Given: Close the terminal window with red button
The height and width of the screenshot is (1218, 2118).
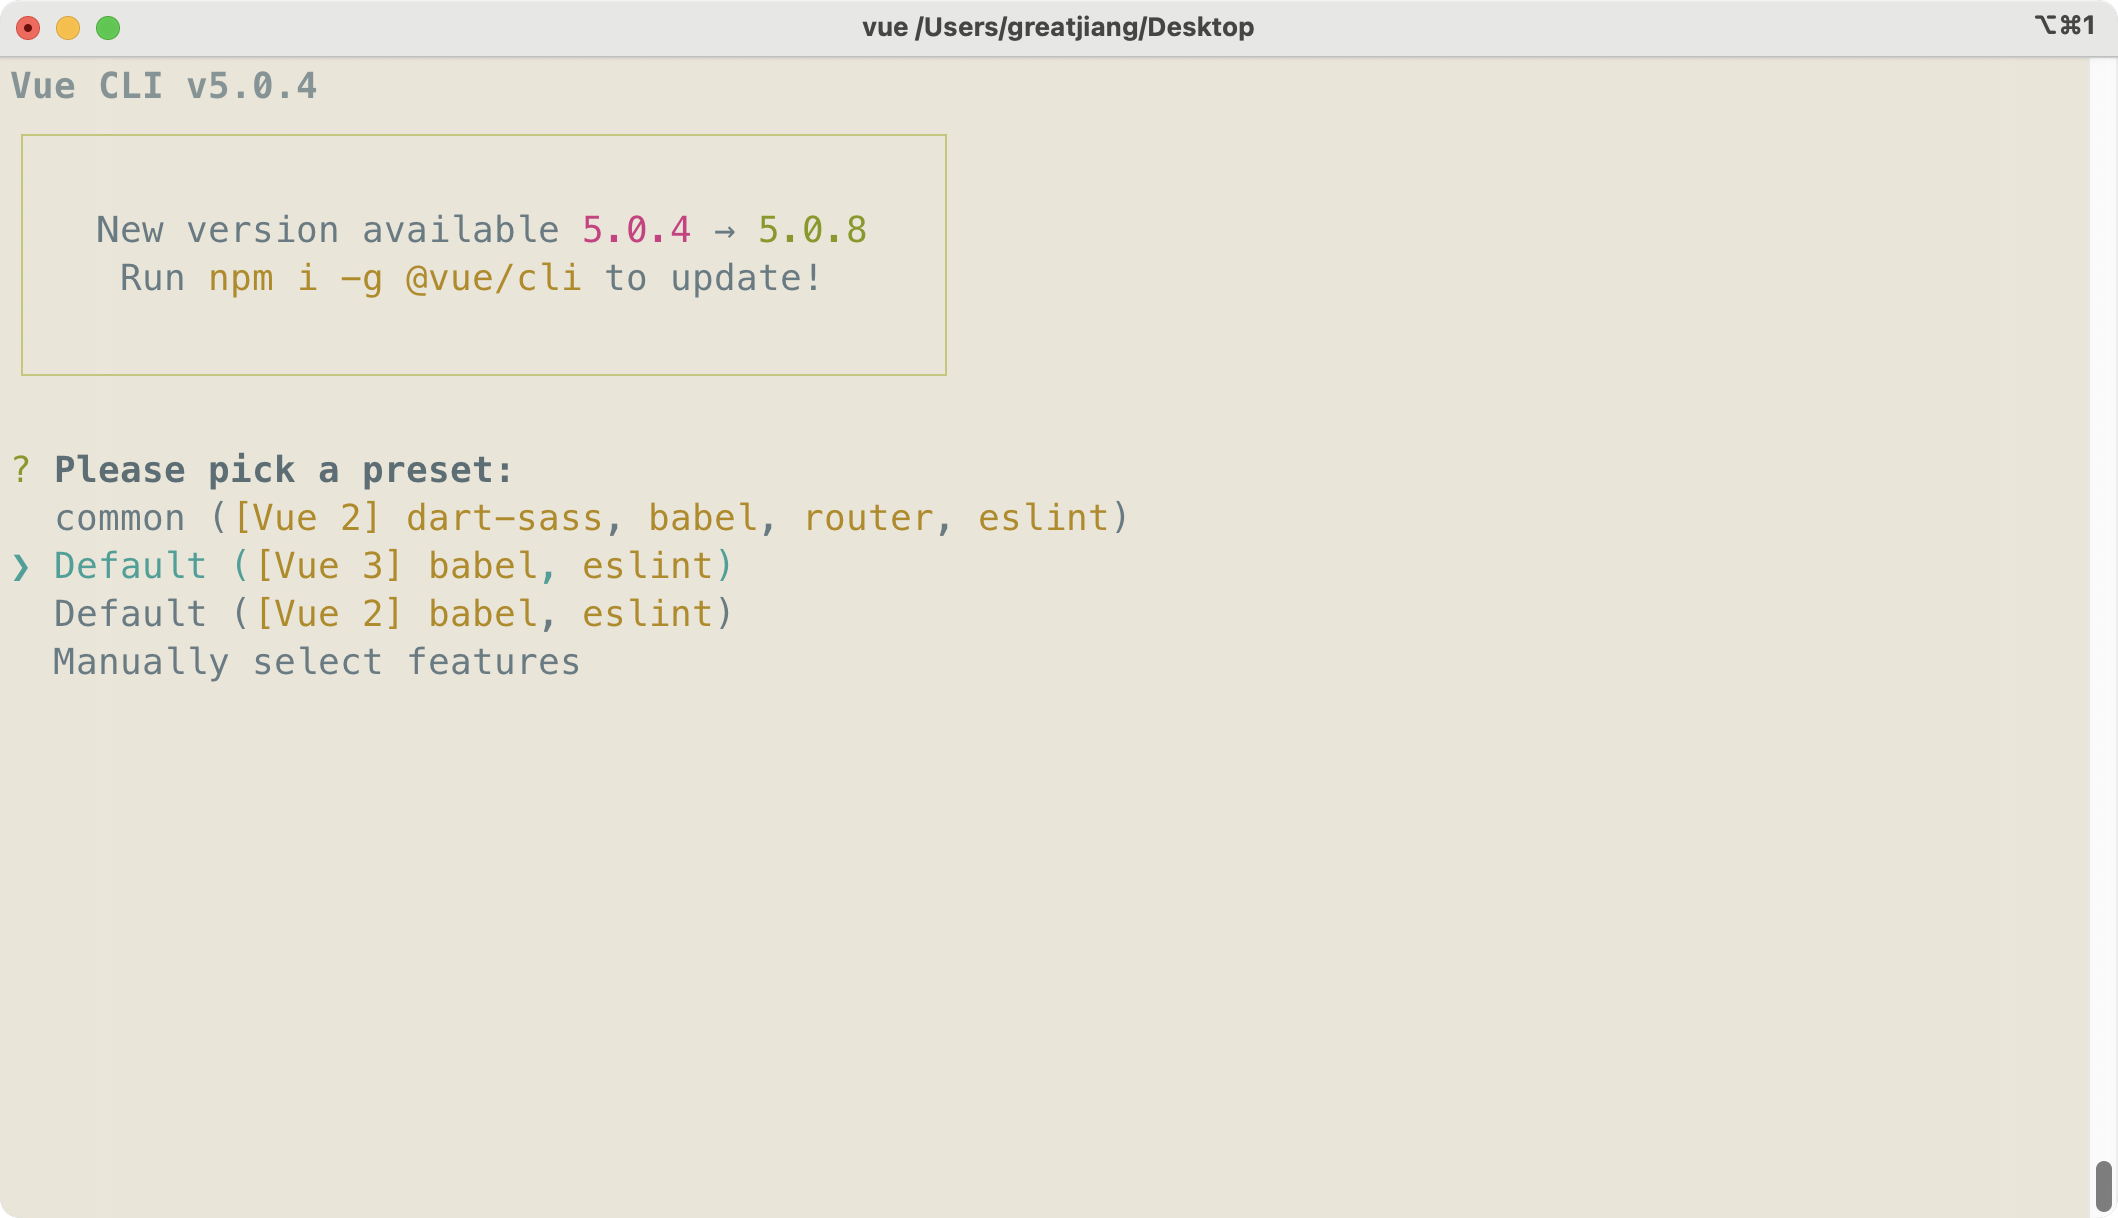Looking at the screenshot, I should click(x=28, y=28).
